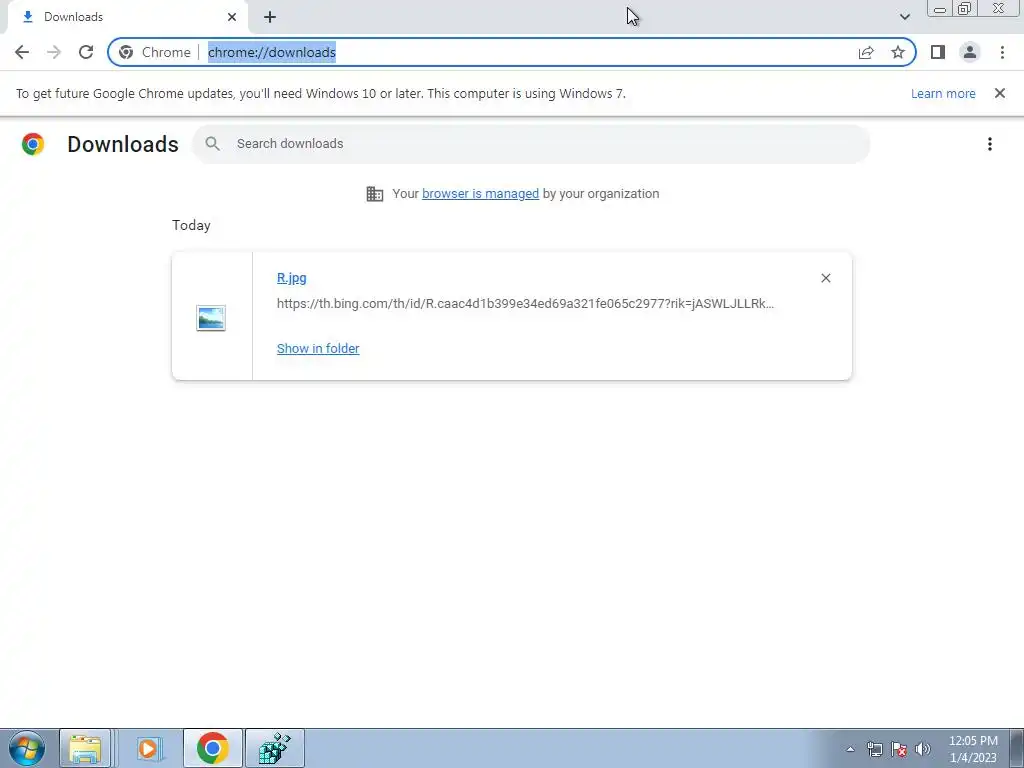Show hidden tray icons arrow
This screenshot has width=1024, height=768.
coord(850,749)
